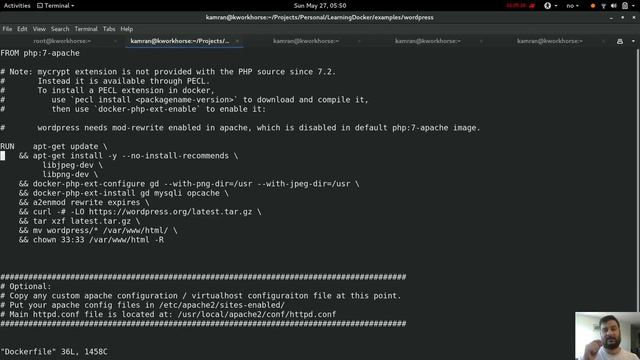Expand the system menu arrow
Image resolution: width=640 pixels, height=360 pixels.
point(634,6)
